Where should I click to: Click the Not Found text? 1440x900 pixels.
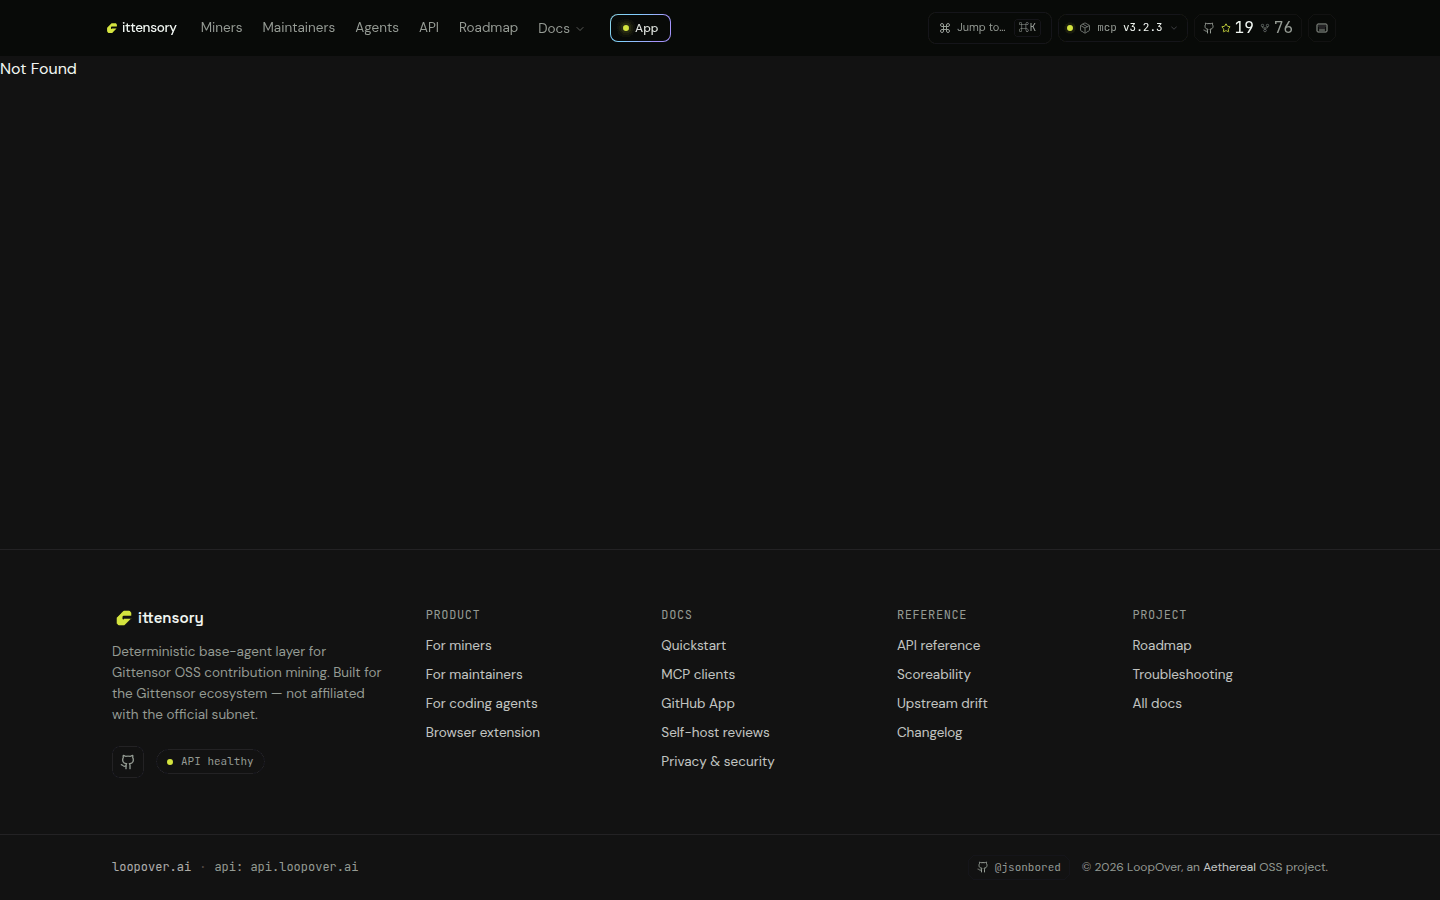click(x=38, y=69)
